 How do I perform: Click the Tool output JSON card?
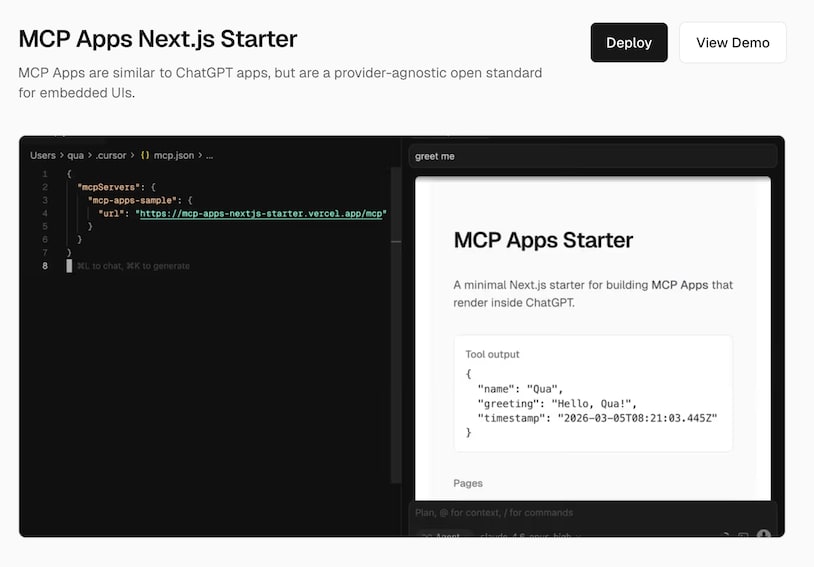coord(593,393)
